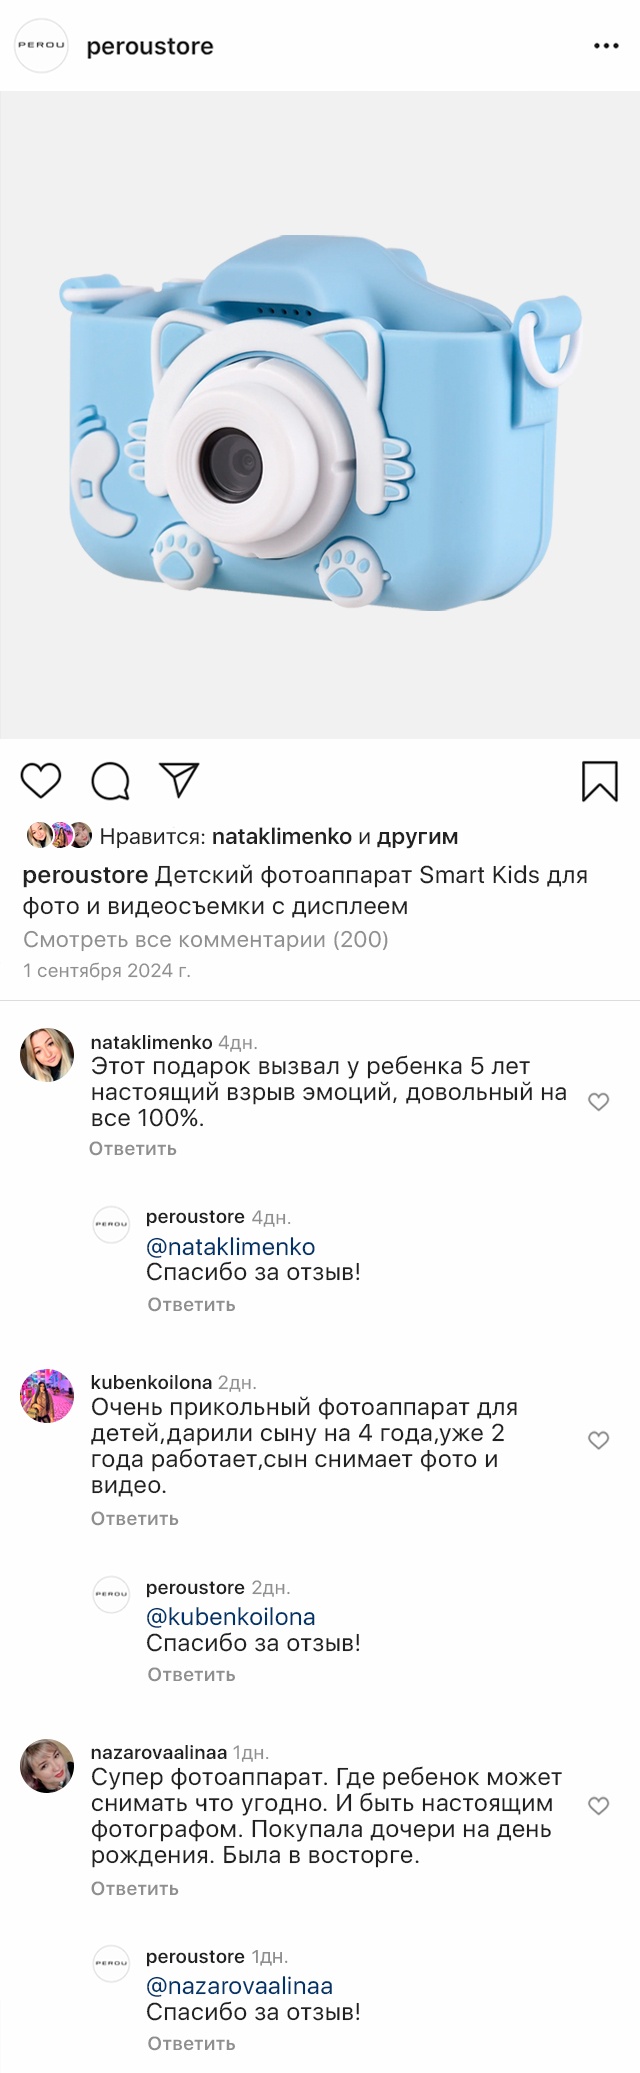View nazarovaalinaa's profile picture

click(47, 1765)
